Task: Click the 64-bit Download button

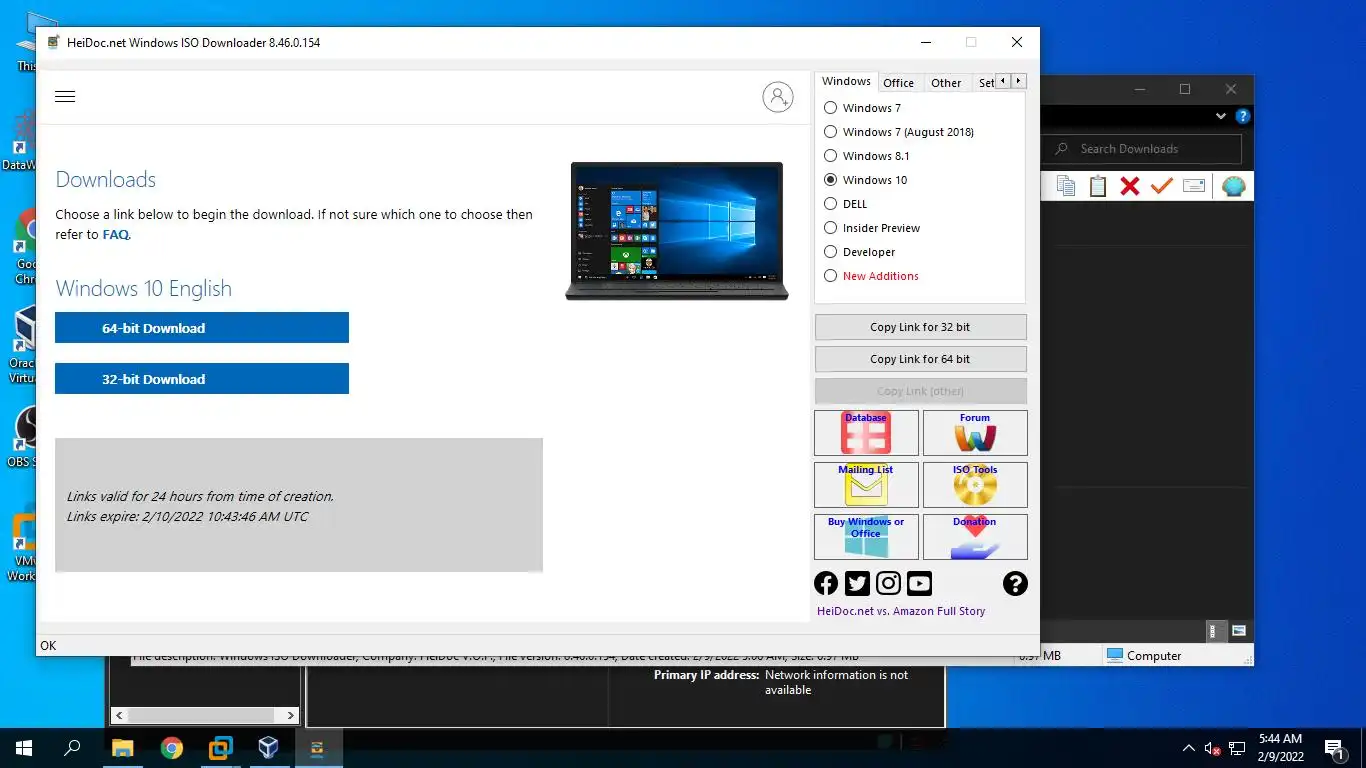Action: 202,328
